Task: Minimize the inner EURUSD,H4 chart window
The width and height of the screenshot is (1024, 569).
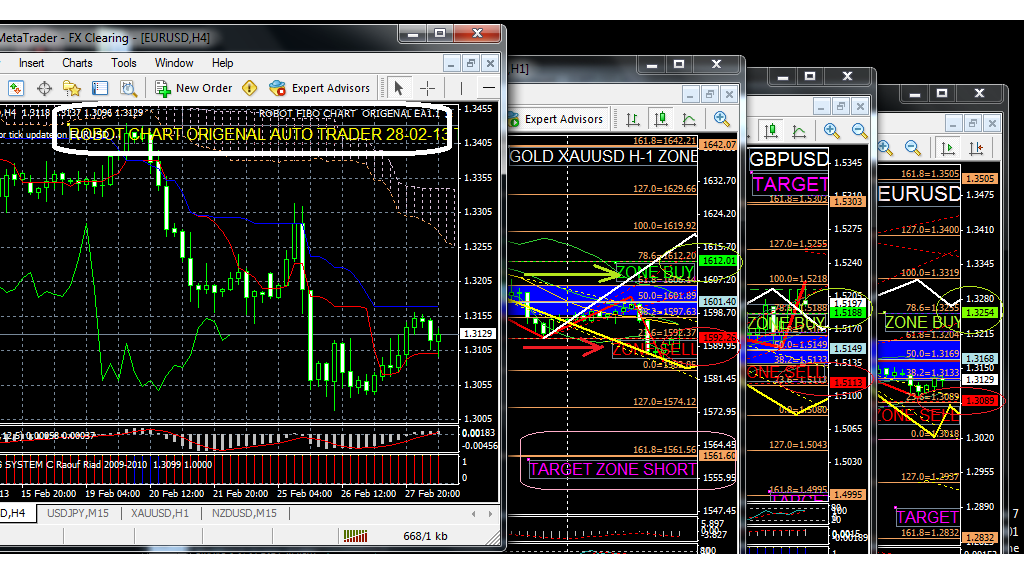Action: click(451, 63)
